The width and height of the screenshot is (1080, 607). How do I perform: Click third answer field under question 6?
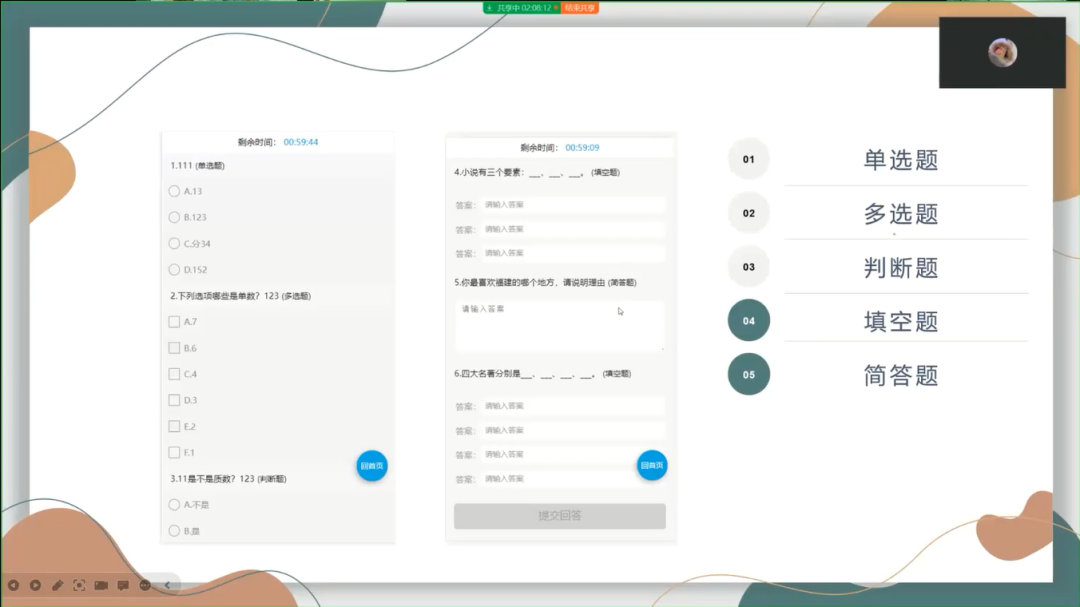pos(572,454)
